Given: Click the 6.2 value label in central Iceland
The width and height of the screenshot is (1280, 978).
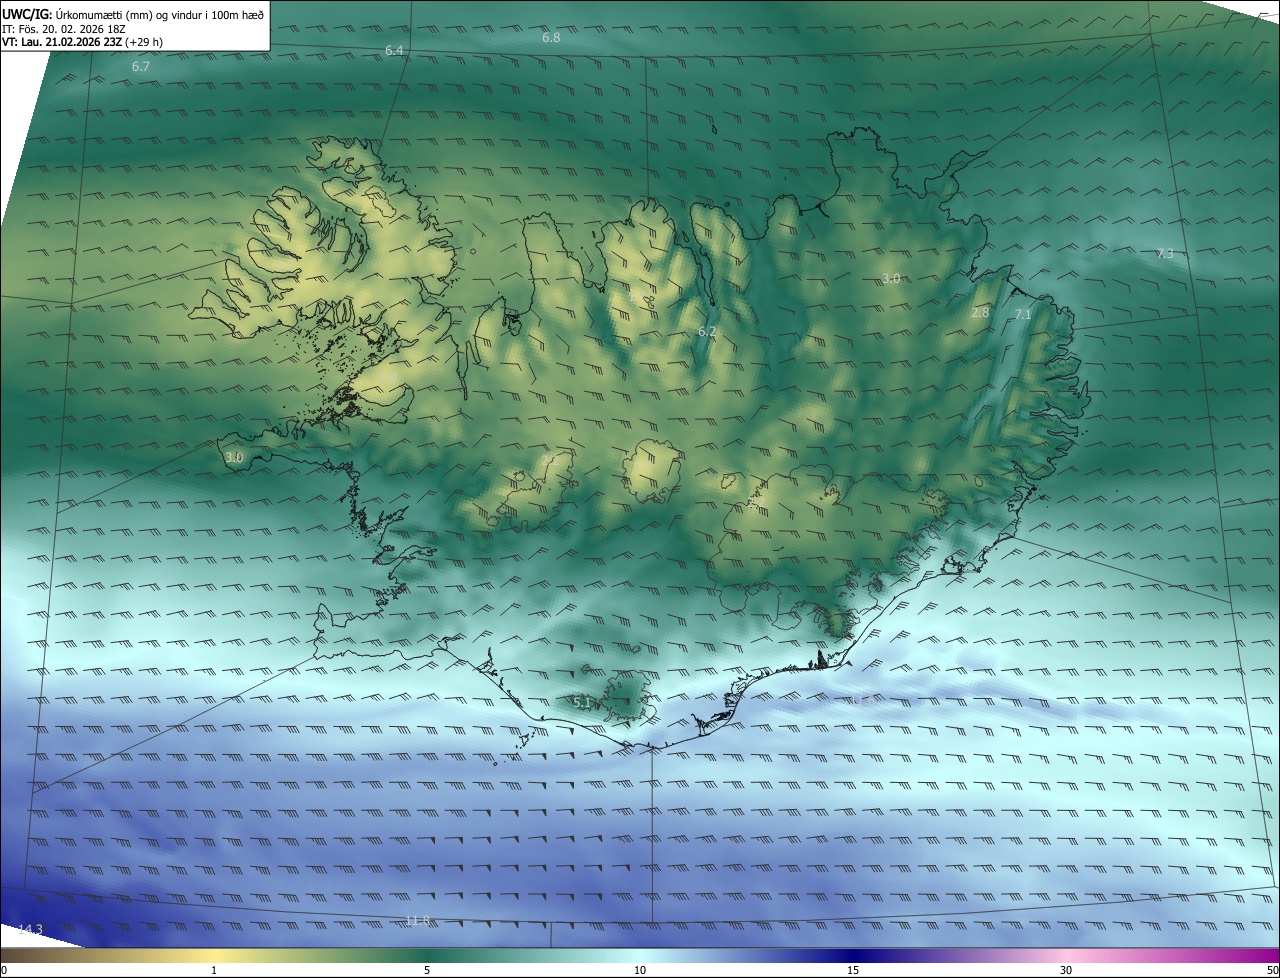Looking at the screenshot, I should (x=707, y=331).
